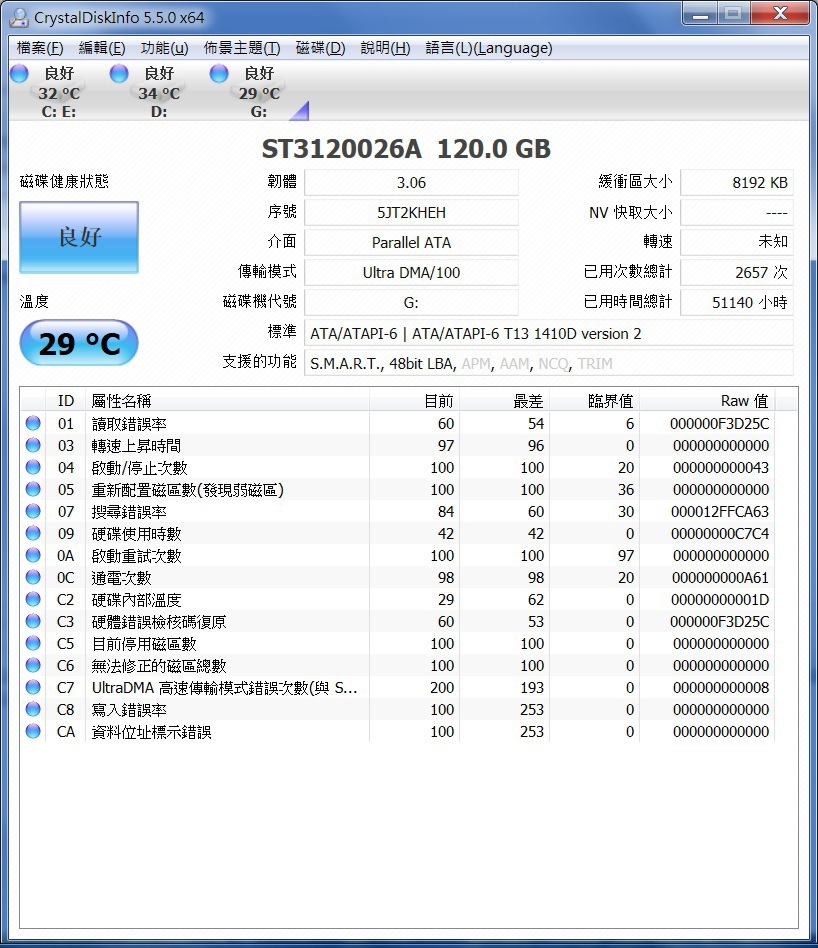The image size is (818, 948).
Task: Click status orb for attribute 07 搜尋錯誤率
Action: [33, 511]
